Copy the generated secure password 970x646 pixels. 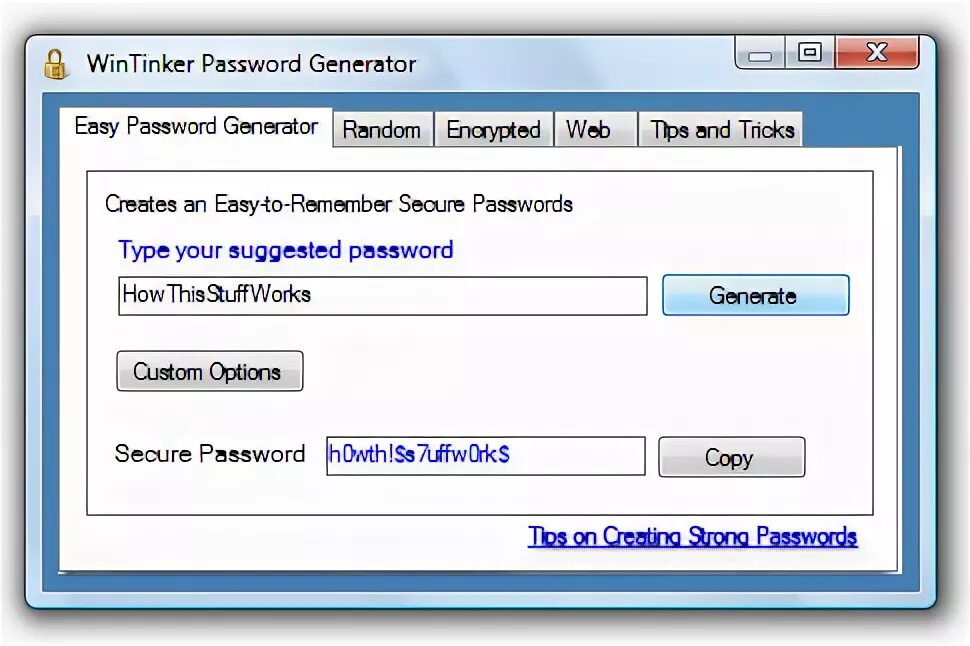coord(731,457)
